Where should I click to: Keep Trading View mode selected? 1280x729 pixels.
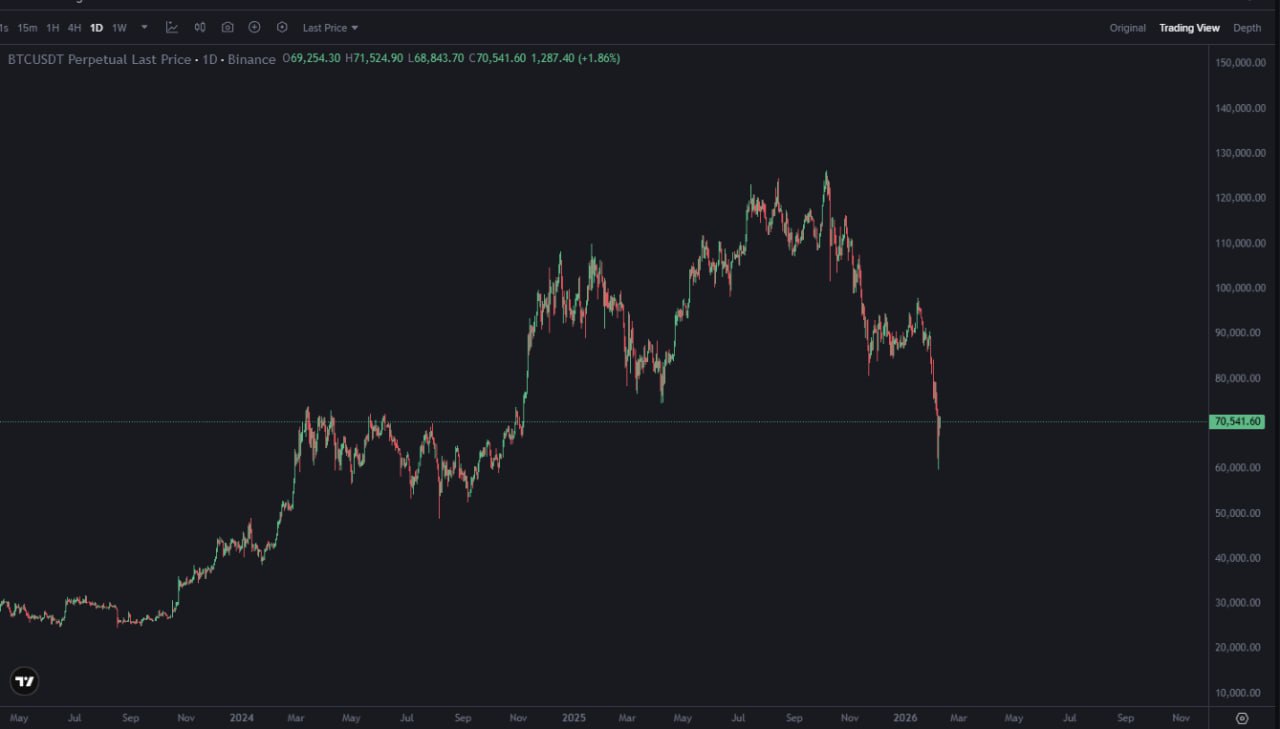[1189, 27]
